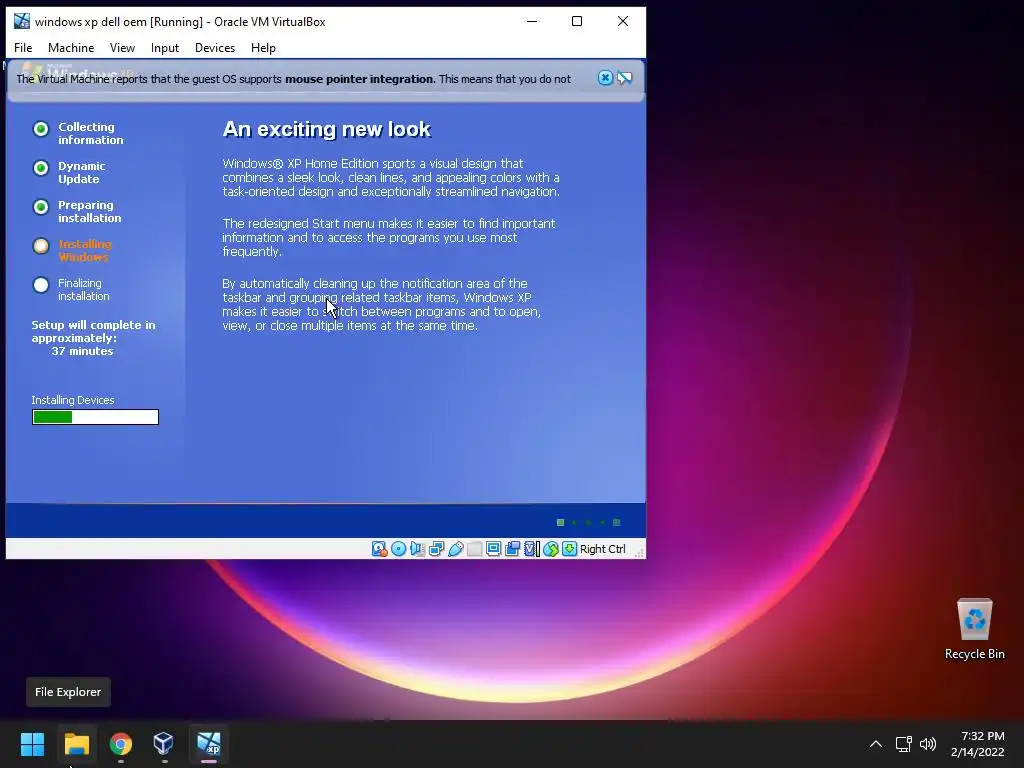Click the don't-show-again notification icon
This screenshot has width=1024, height=768.
[625, 78]
